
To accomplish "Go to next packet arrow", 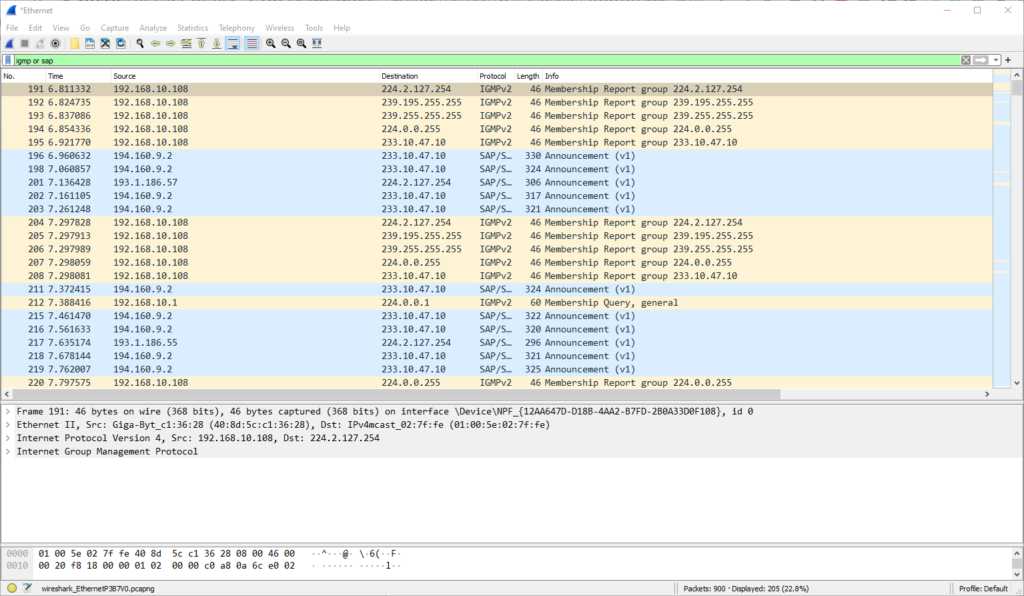I will click(170, 43).
